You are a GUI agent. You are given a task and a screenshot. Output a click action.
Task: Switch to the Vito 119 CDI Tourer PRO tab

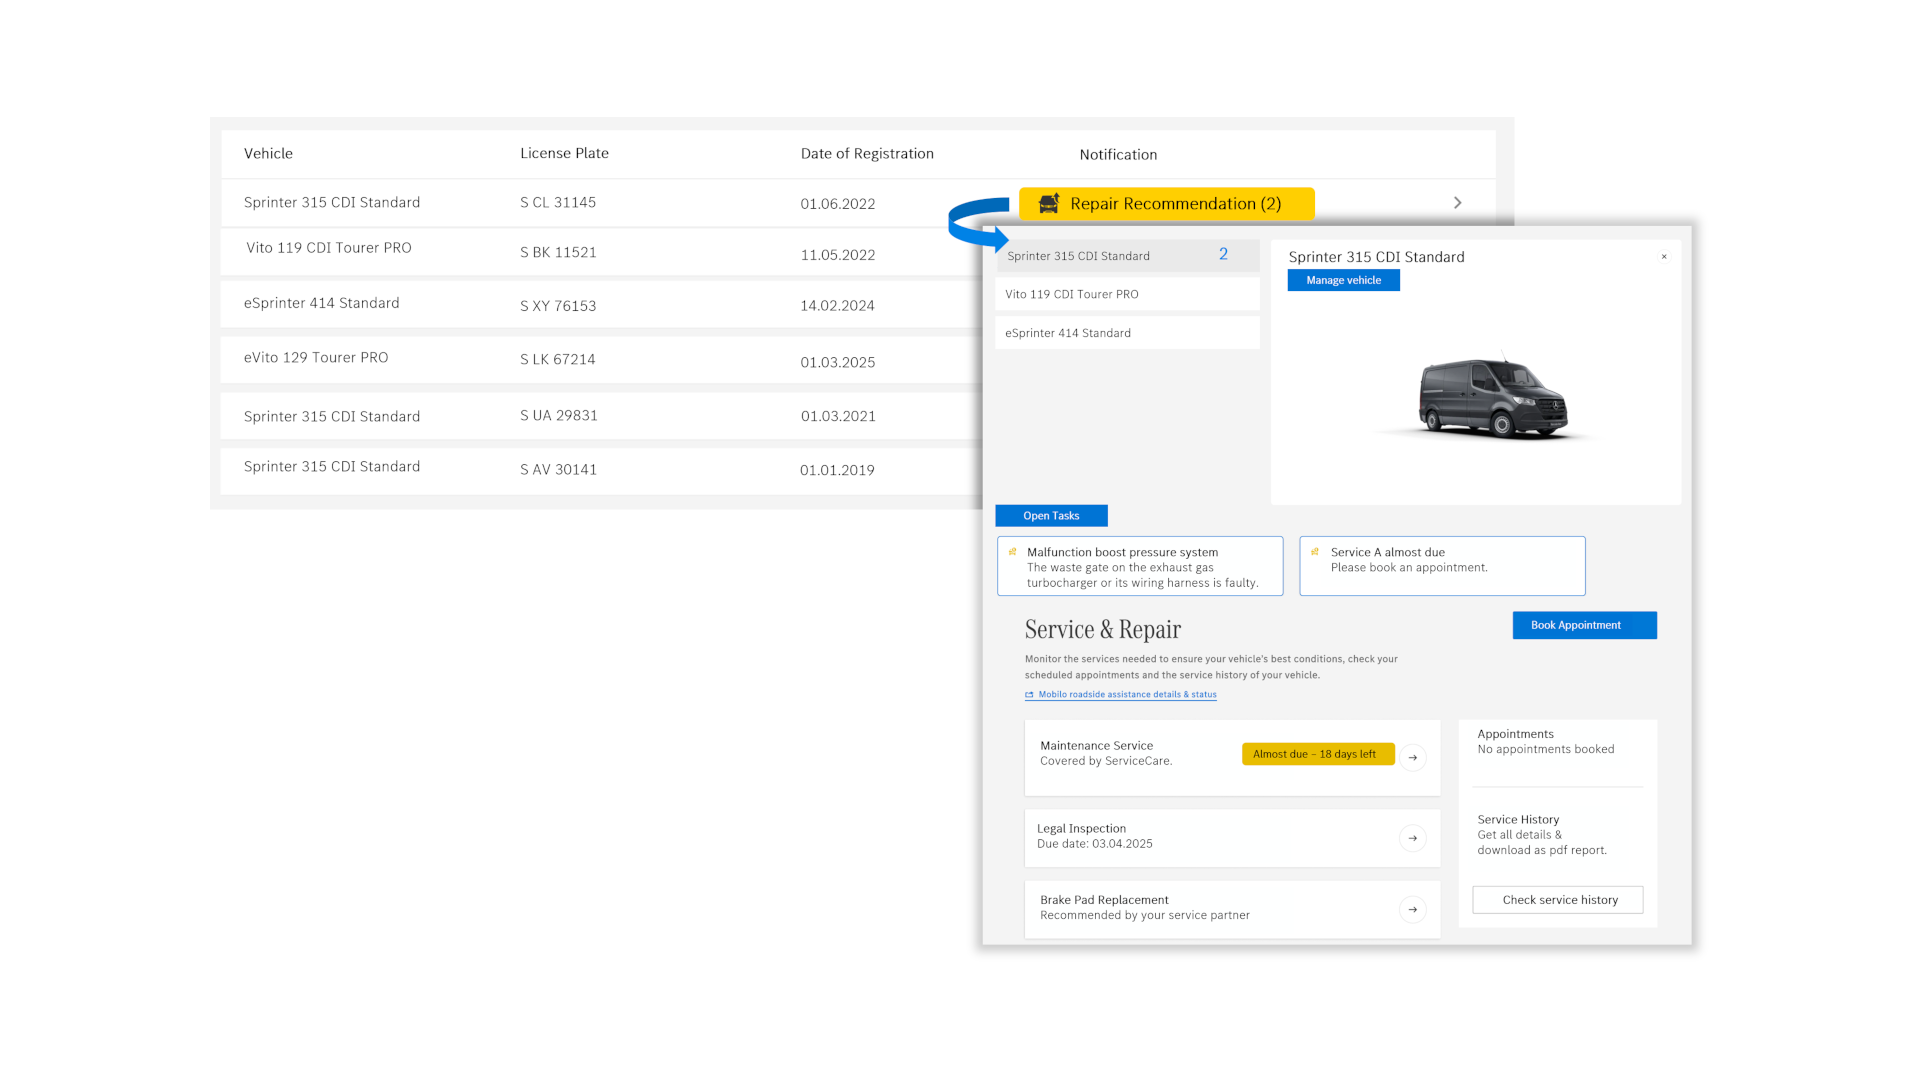(1072, 293)
